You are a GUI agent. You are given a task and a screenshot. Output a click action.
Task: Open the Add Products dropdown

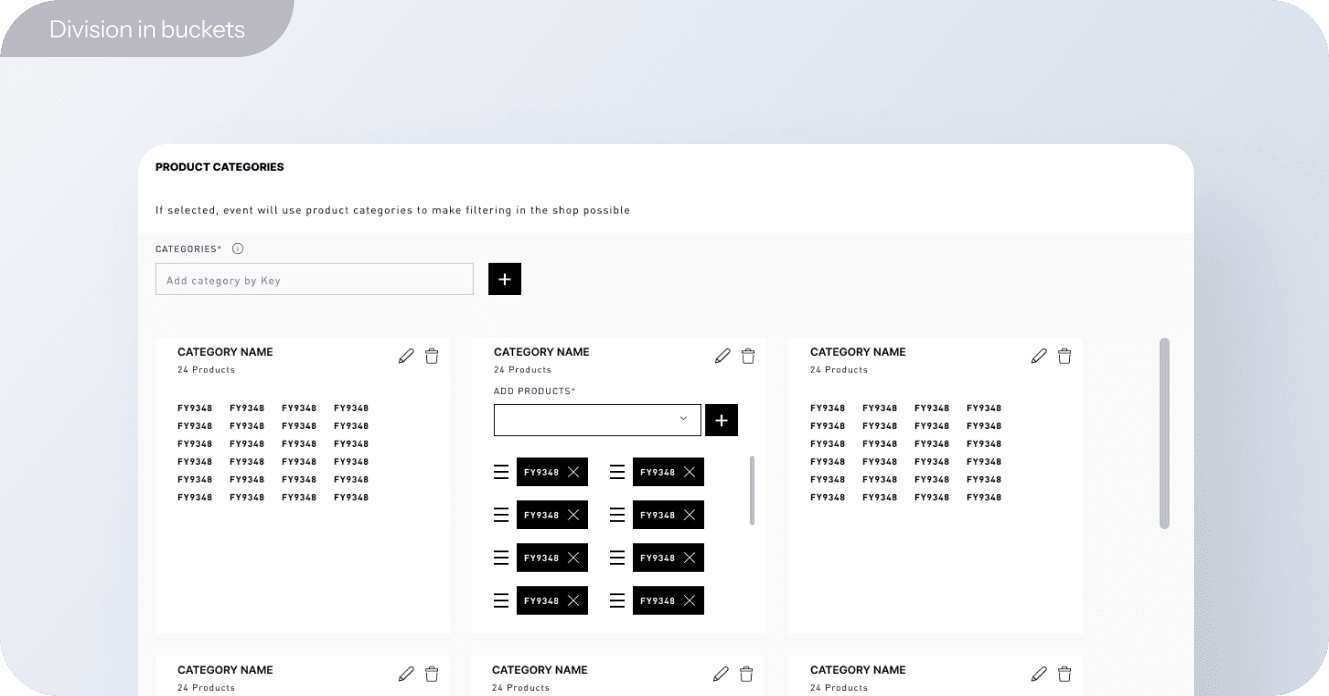click(597, 420)
